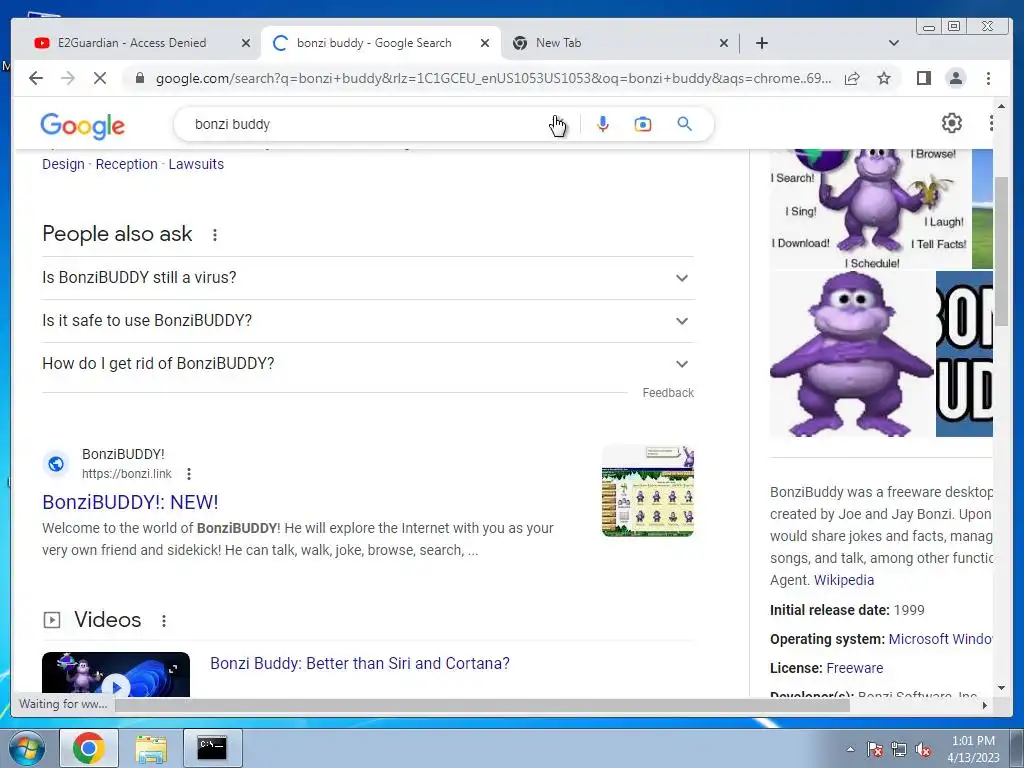Expand 'Is it safe to use BonziBUDDY?'
This screenshot has width=1024, height=768.
pos(368,321)
